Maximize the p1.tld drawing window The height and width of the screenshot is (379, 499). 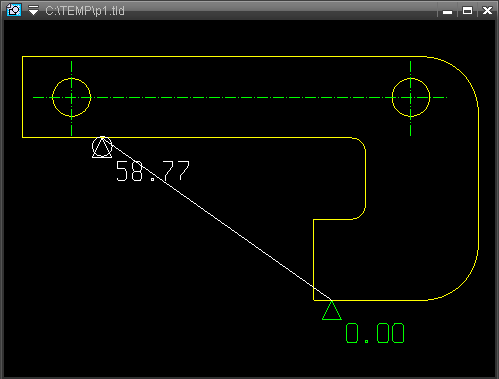467,11
